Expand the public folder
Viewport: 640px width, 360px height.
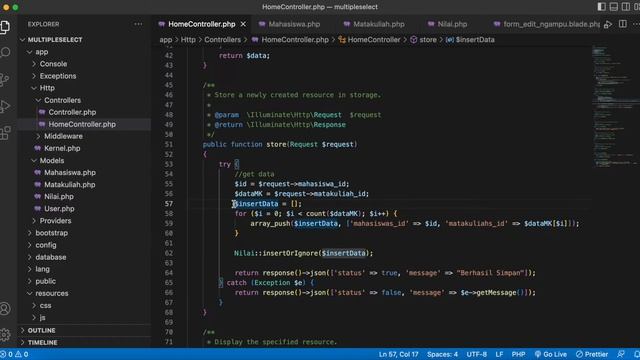(x=45, y=281)
